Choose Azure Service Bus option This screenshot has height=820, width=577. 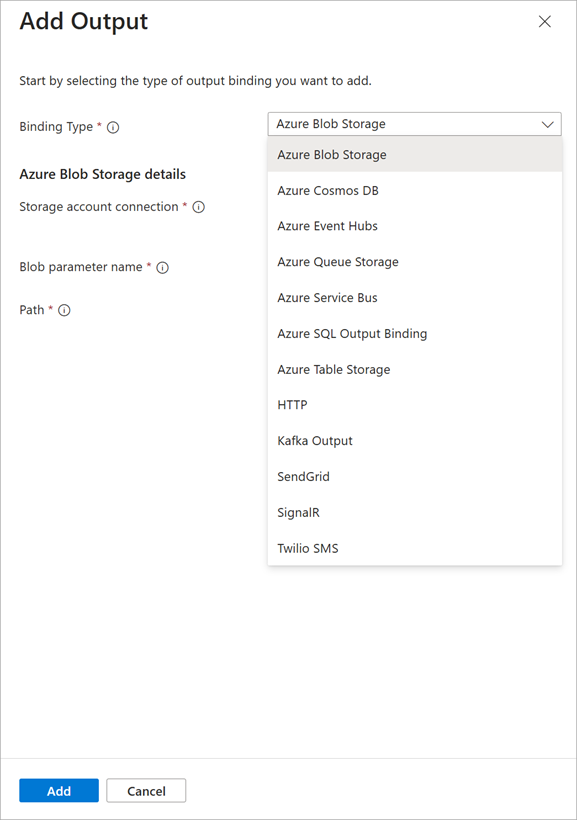click(415, 298)
